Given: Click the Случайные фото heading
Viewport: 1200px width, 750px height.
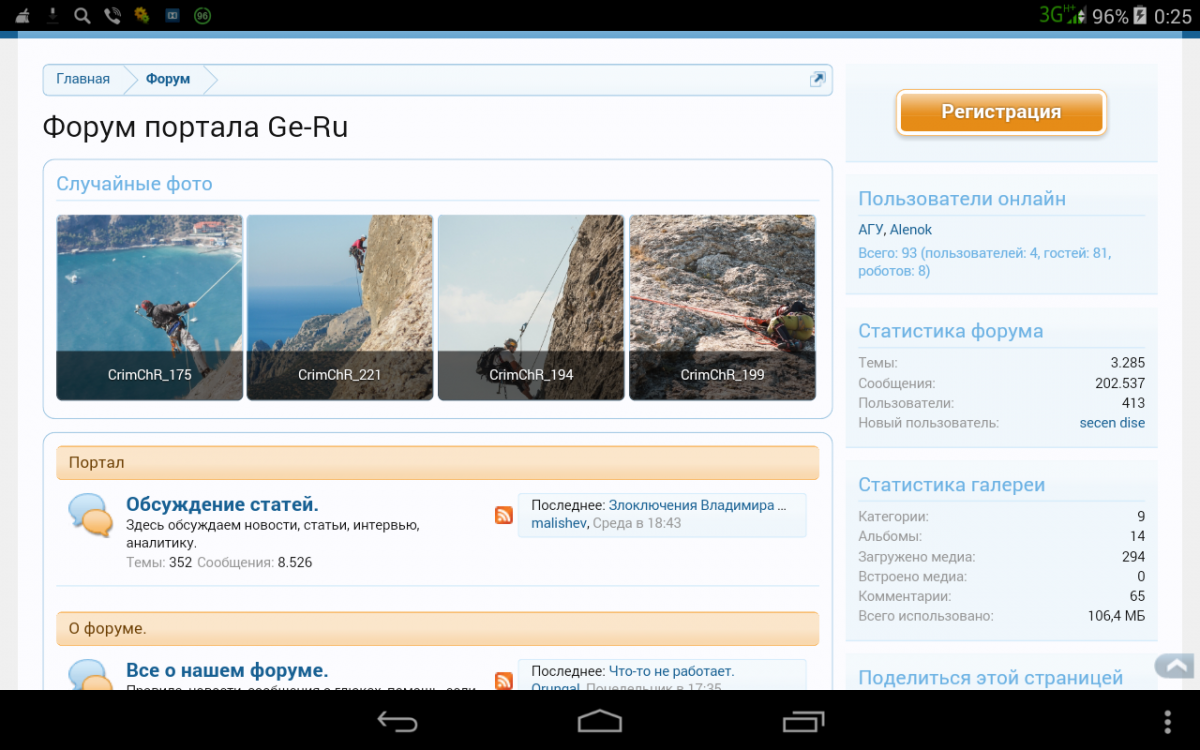Looking at the screenshot, I should (134, 184).
